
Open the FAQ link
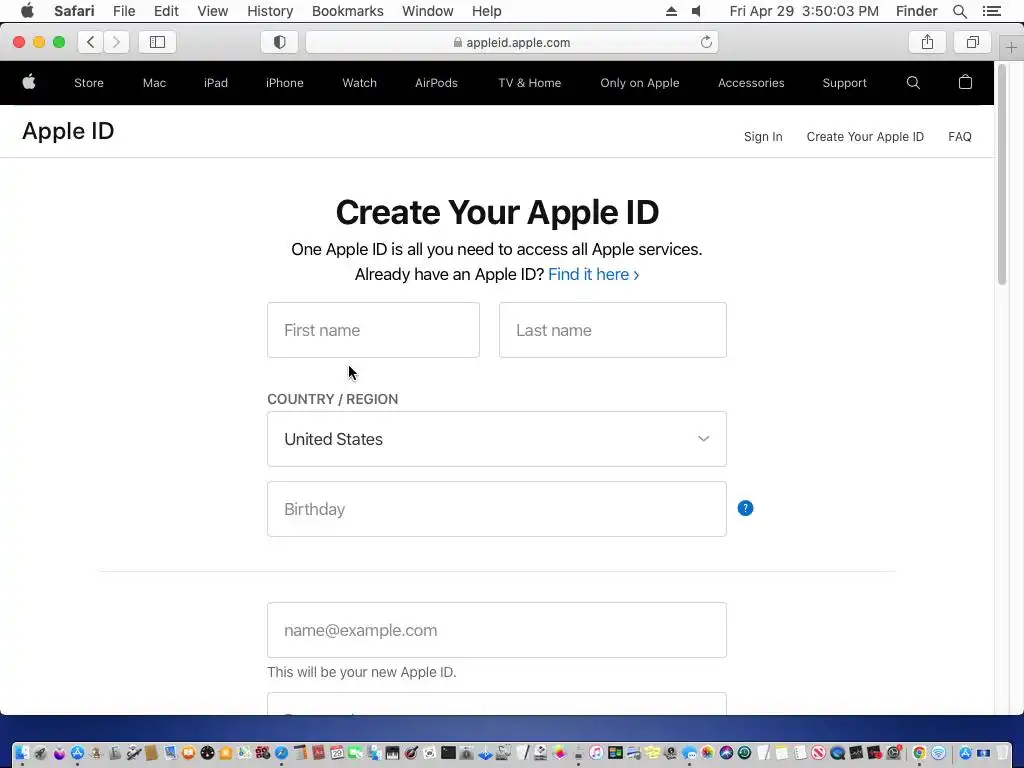tap(959, 136)
